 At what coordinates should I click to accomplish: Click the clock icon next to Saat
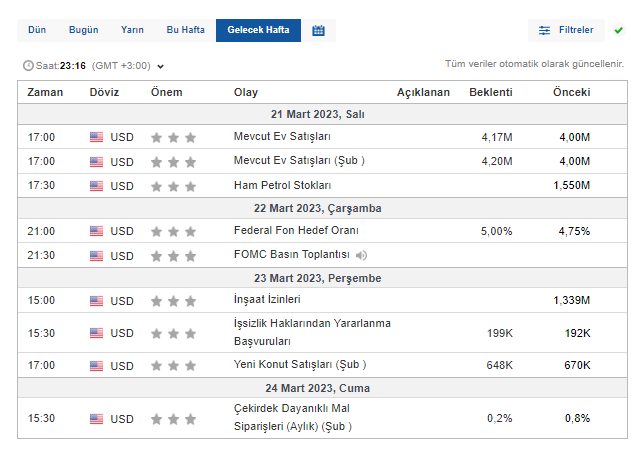pyautogui.click(x=27, y=66)
